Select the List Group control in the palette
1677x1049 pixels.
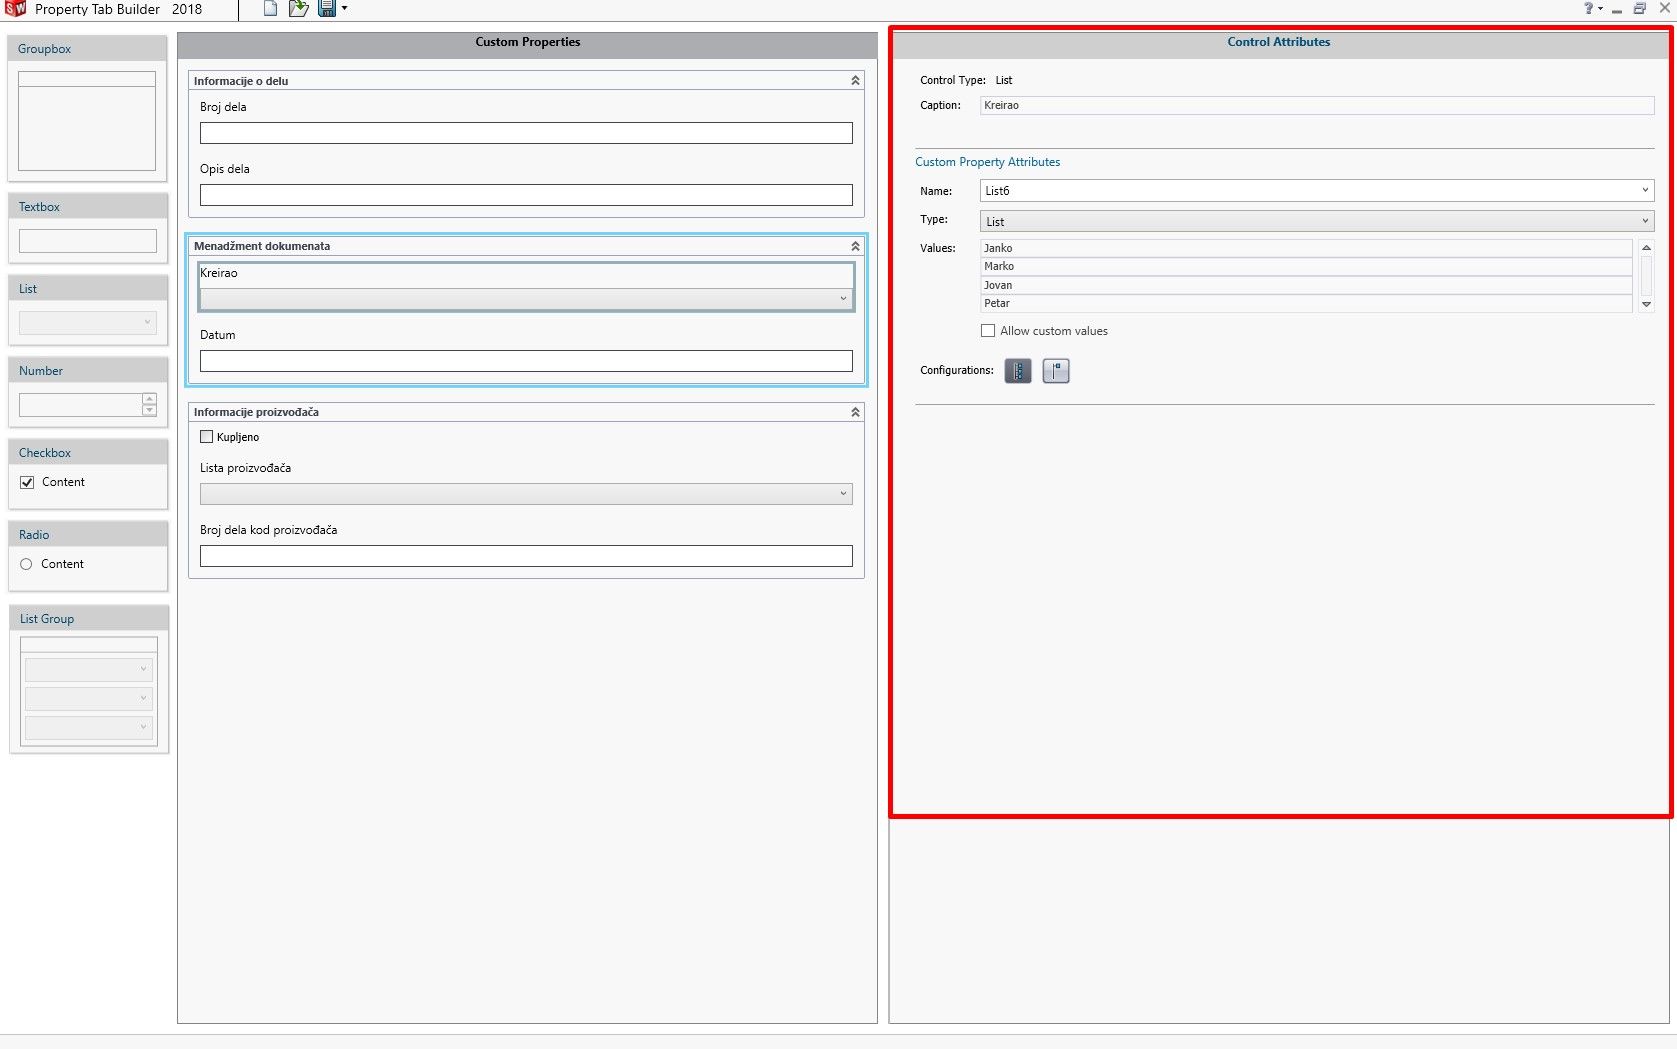(x=88, y=690)
